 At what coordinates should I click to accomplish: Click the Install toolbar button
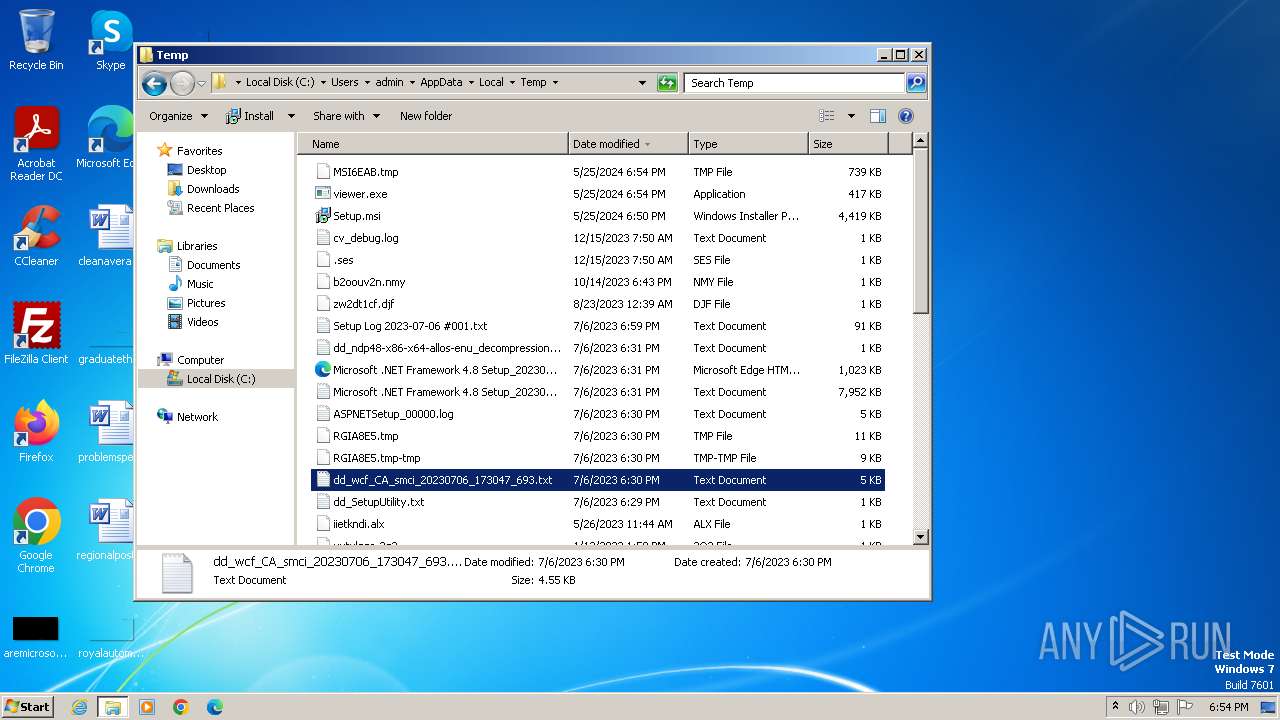(251, 116)
